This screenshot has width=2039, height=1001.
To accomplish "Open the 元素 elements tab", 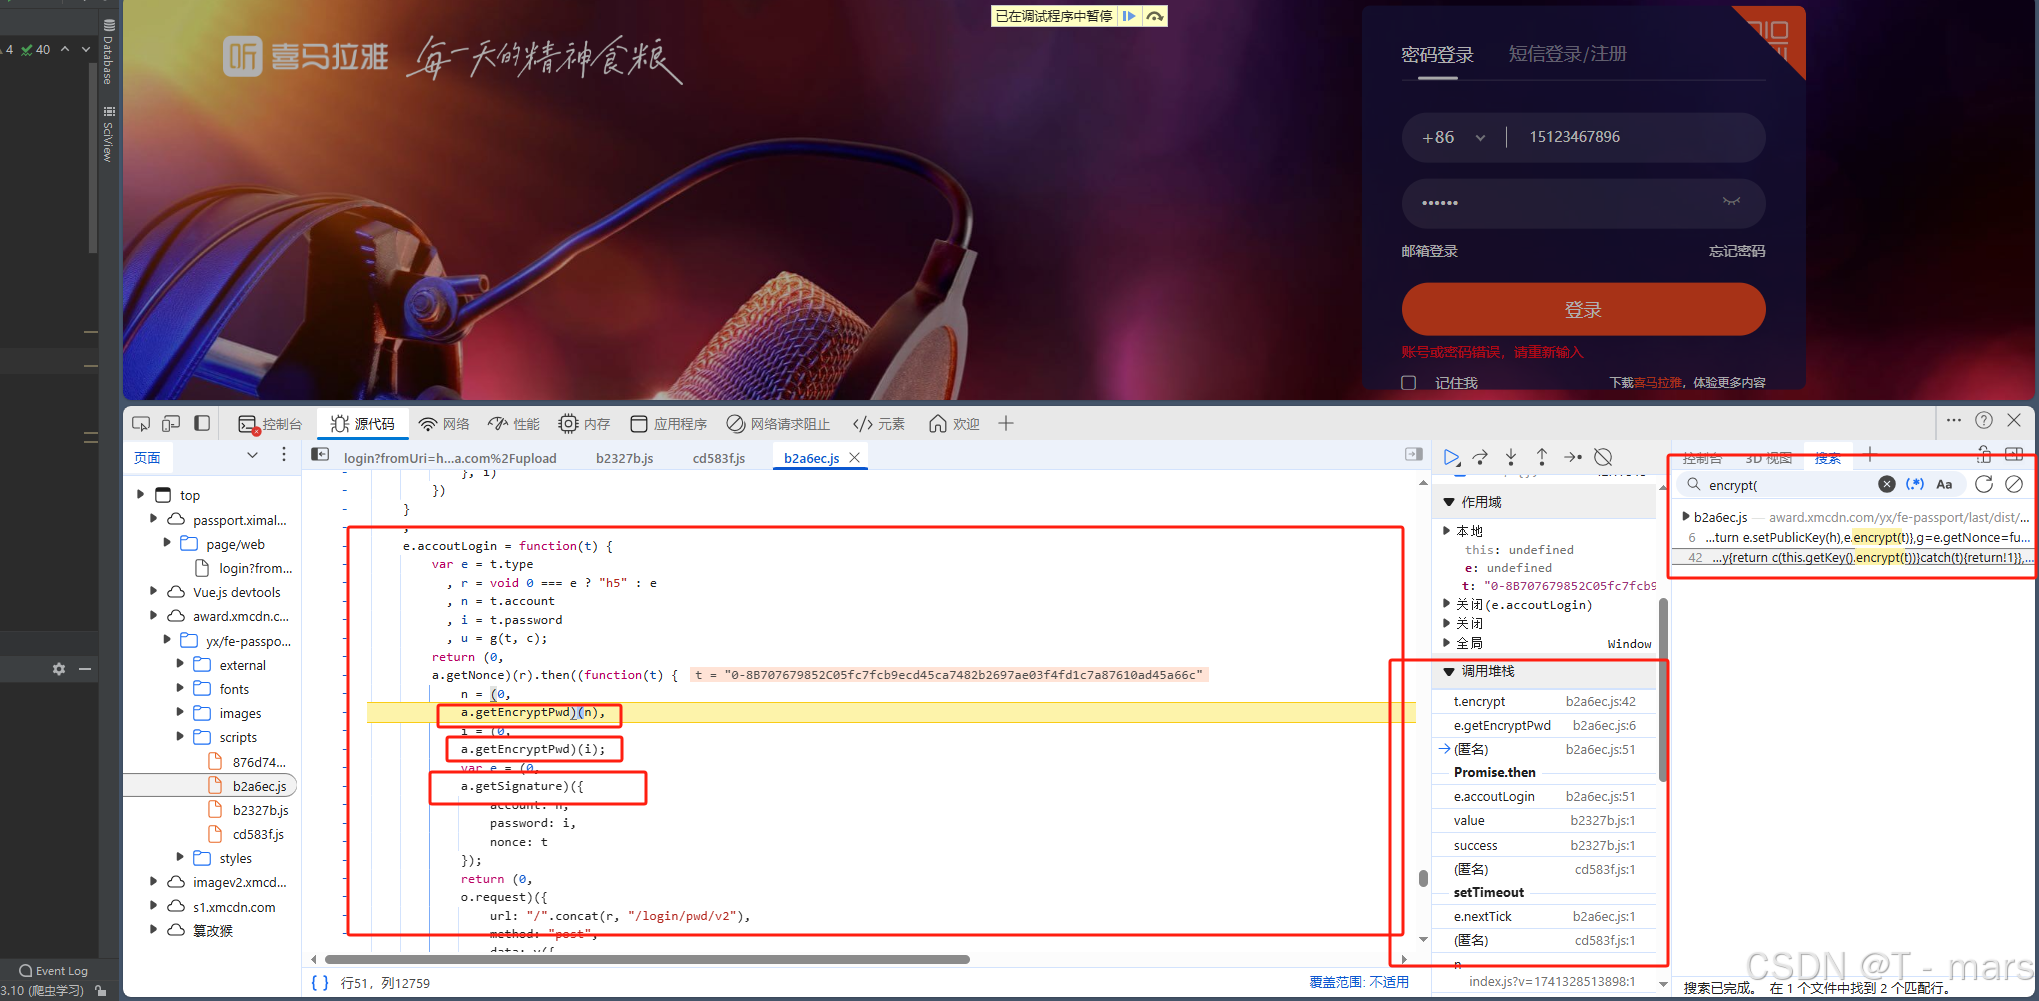I will (878, 424).
